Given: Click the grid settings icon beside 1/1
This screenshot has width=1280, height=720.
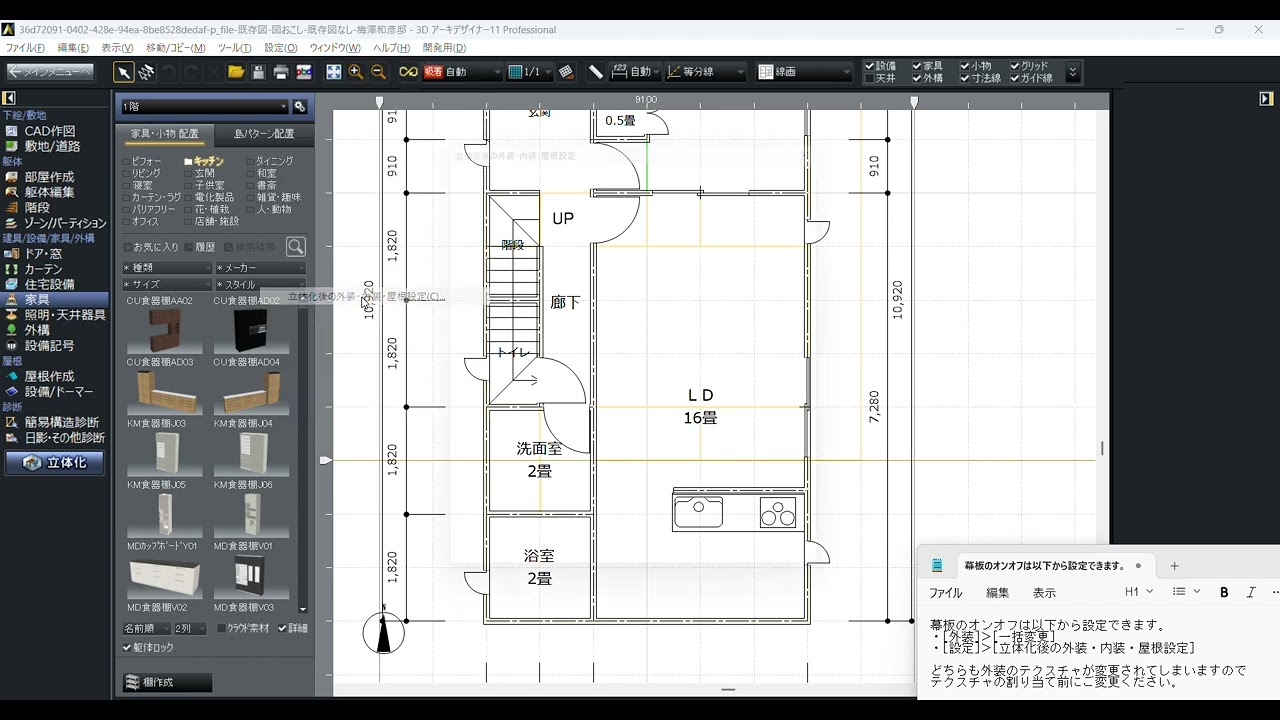Looking at the screenshot, I should tap(567, 72).
